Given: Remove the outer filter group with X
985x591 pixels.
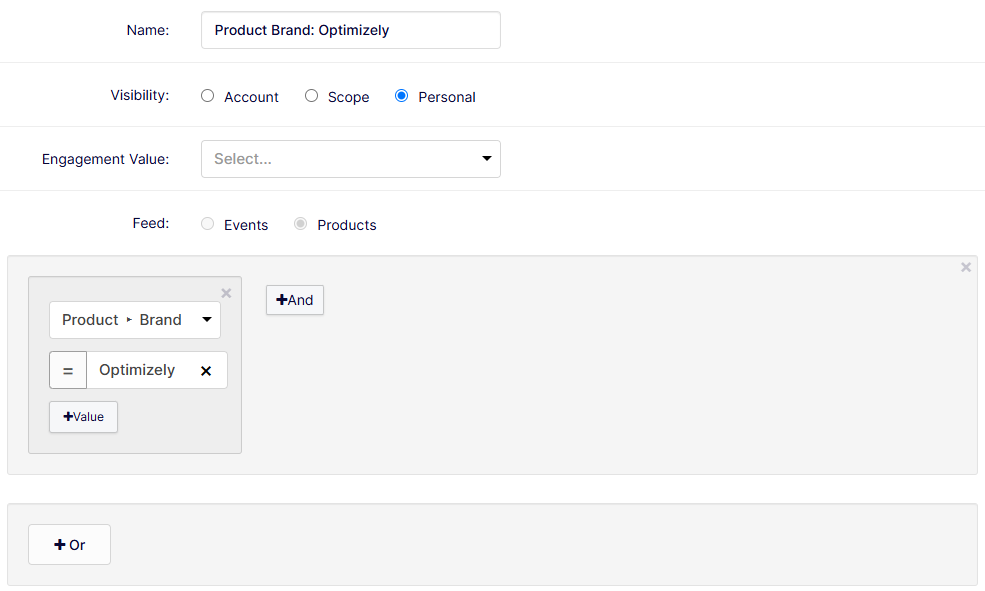Looking at the screenshot, I should pyautogui.click(x=966, y=267).
